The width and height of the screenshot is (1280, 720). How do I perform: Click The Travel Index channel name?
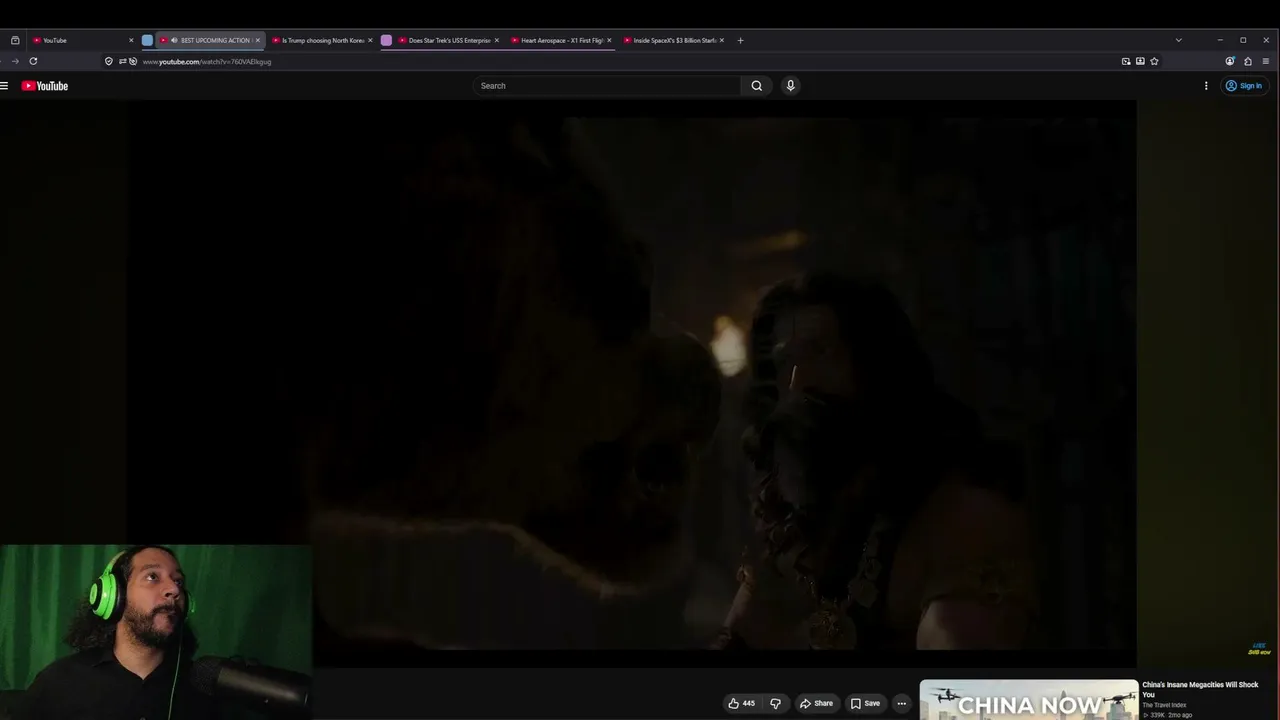pyautogui.click(x=1164, y=705)
